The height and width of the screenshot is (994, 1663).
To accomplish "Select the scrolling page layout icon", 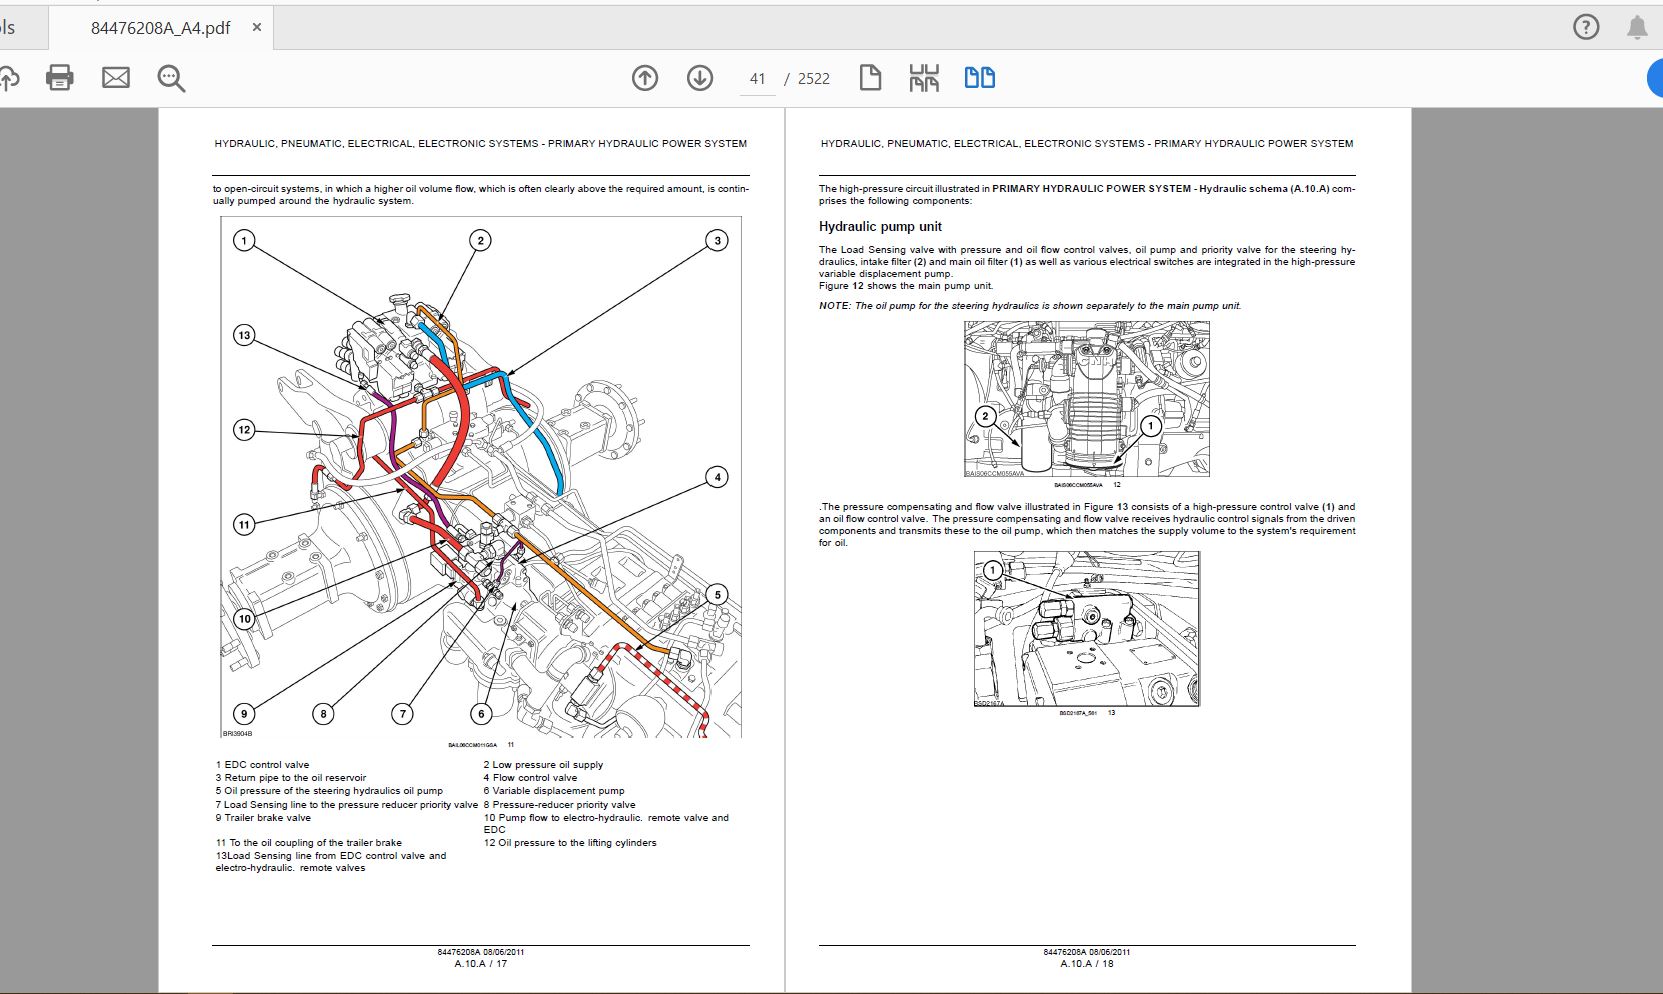I will click(x=924, y=78).
